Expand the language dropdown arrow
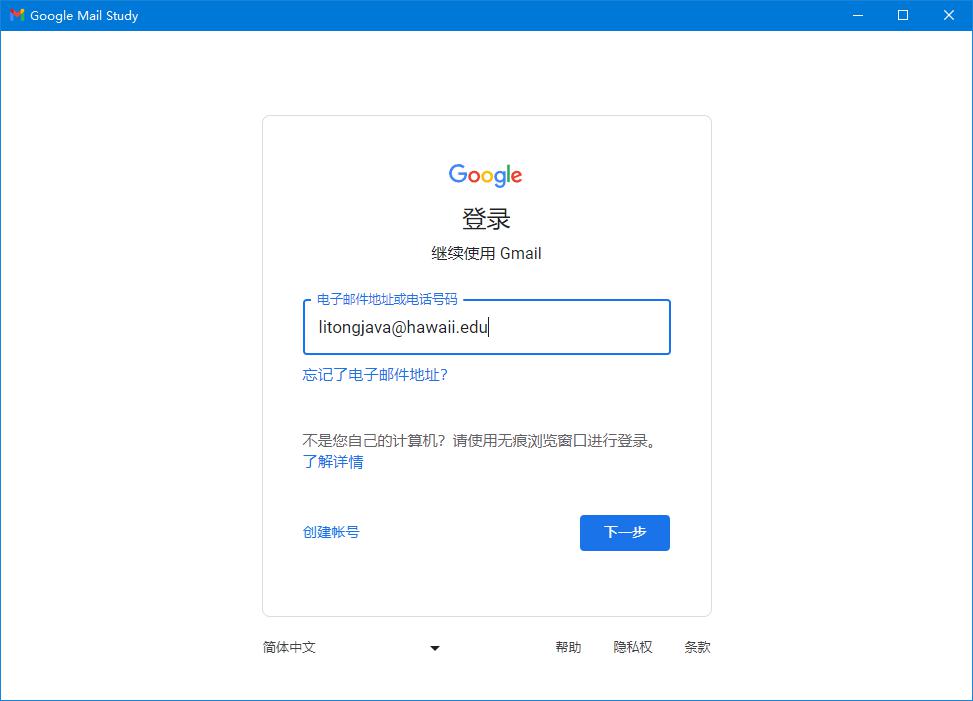Screen dimensions: 973x701 tap(434, 648)
